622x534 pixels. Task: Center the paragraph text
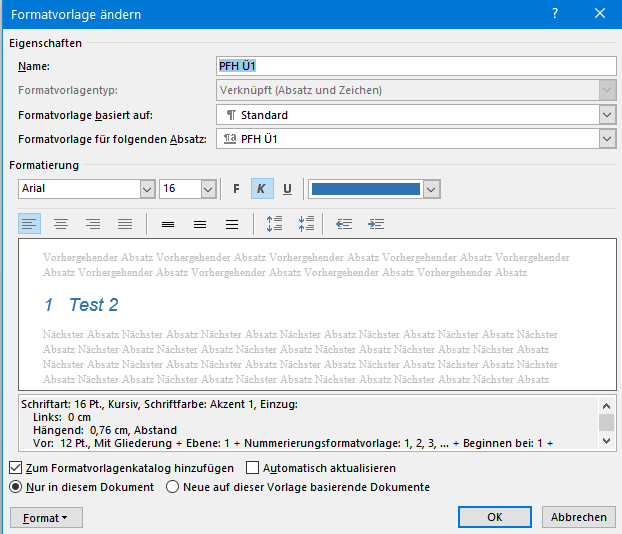tap(61, 224)
